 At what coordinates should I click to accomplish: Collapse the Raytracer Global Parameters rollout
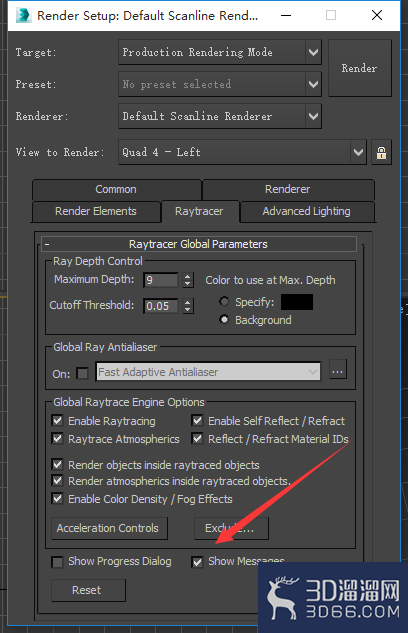(x=199, y=244)
